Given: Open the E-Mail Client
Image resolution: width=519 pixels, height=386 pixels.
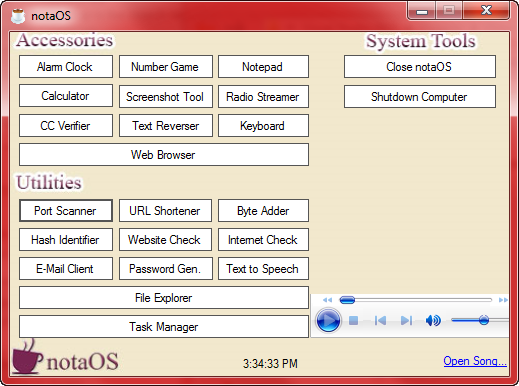Looking at the screenshot, I should tap(66, 269).
